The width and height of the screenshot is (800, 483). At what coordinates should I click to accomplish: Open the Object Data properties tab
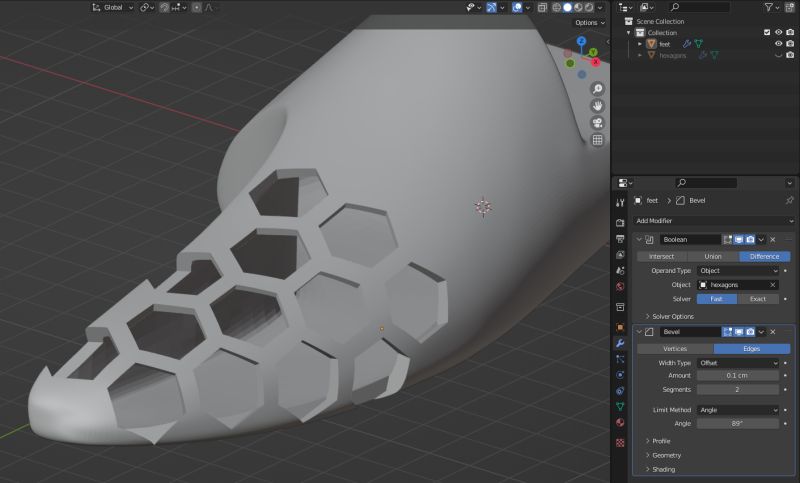click(620, 406)
